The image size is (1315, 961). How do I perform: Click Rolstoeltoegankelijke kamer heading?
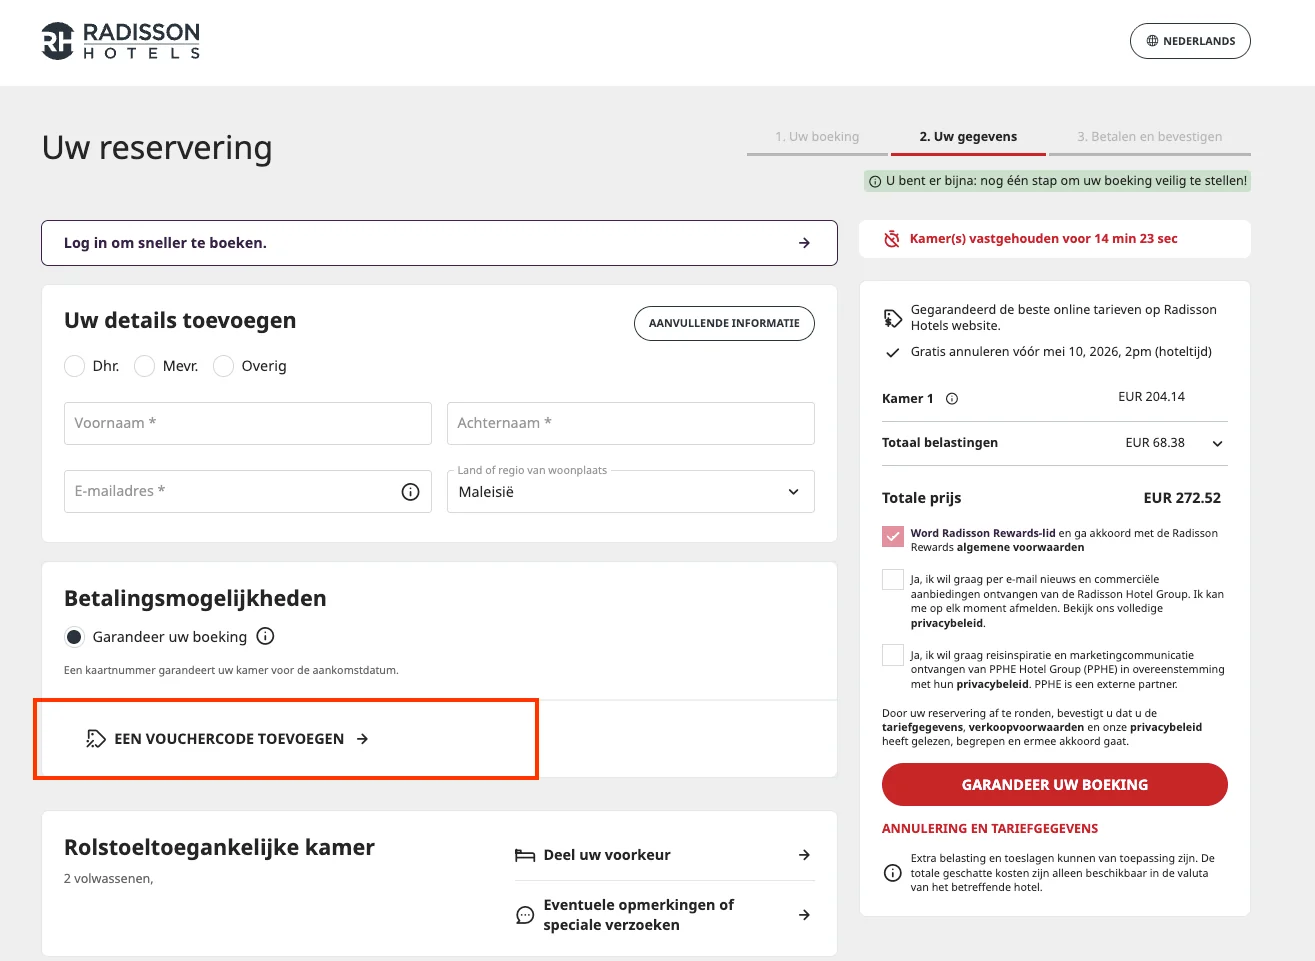(219, 848)
